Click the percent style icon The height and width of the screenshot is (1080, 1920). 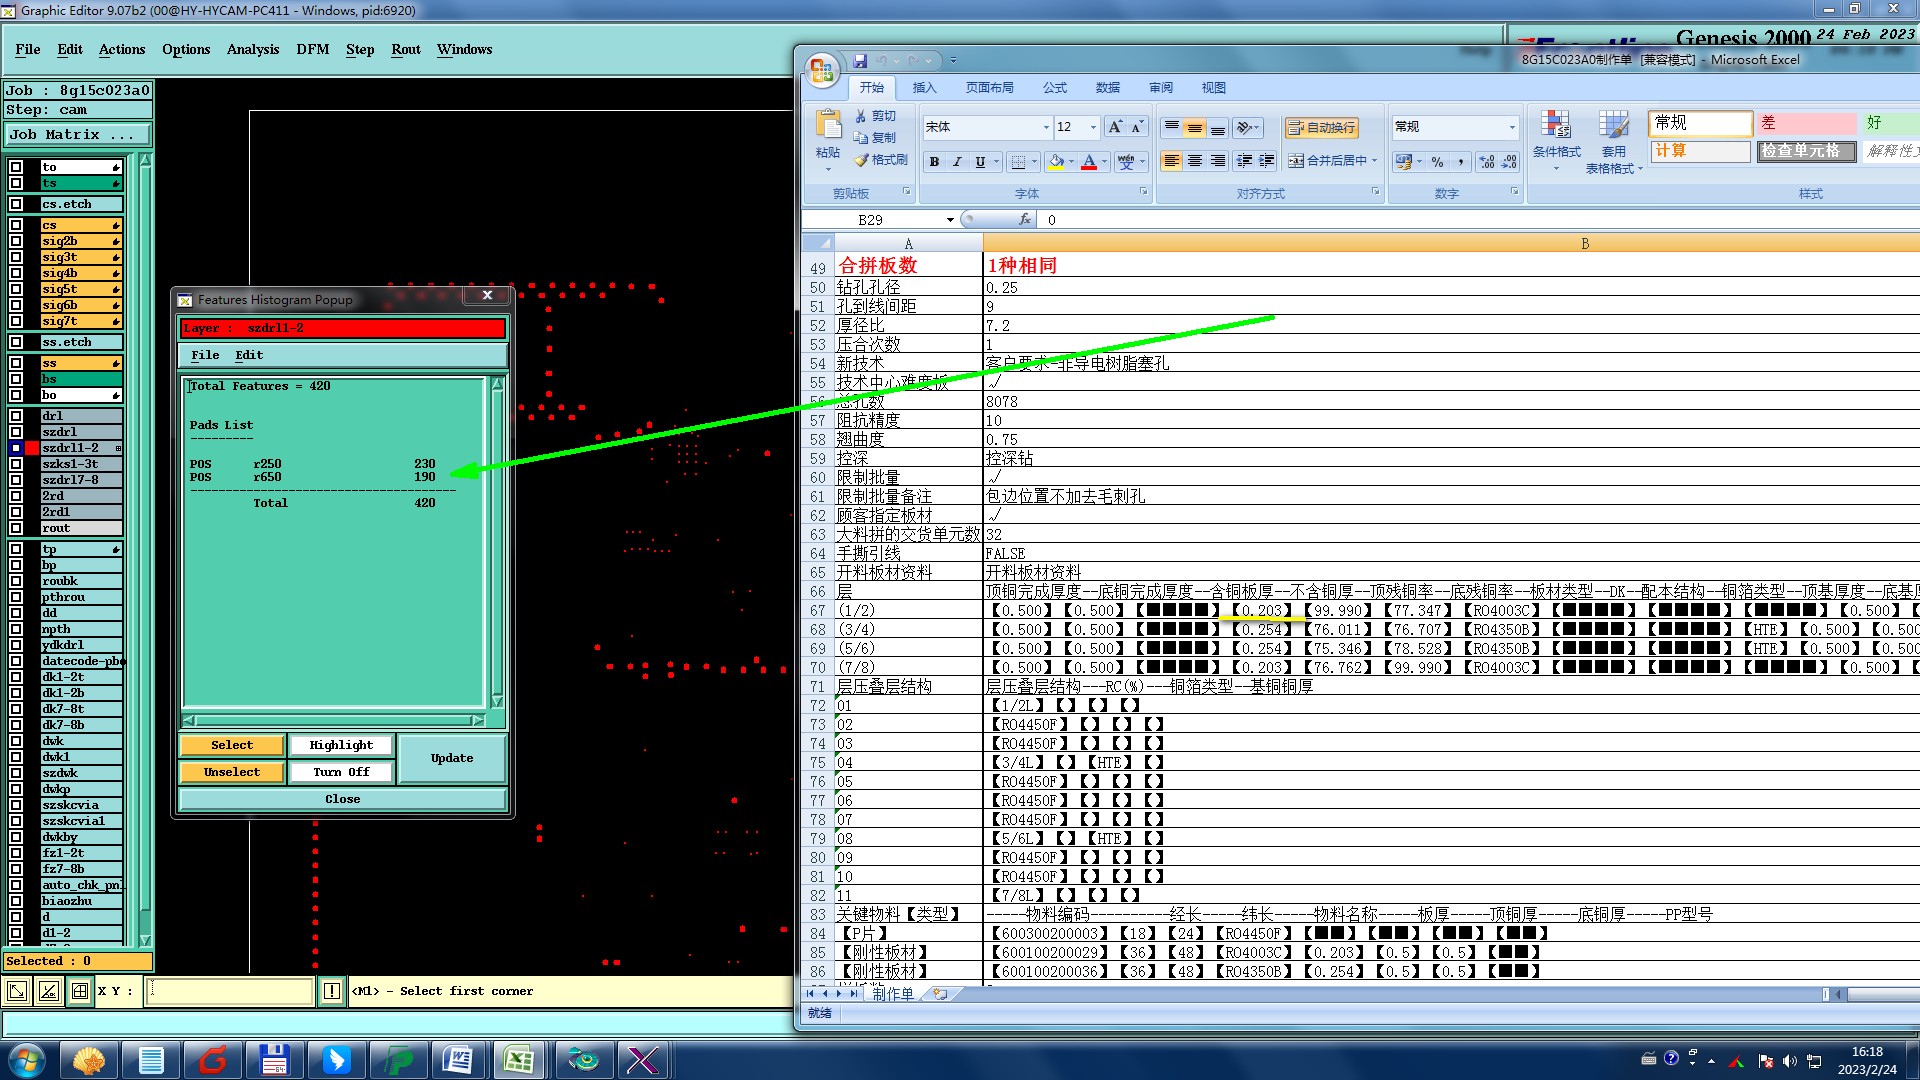click(x=1437, y=162)
